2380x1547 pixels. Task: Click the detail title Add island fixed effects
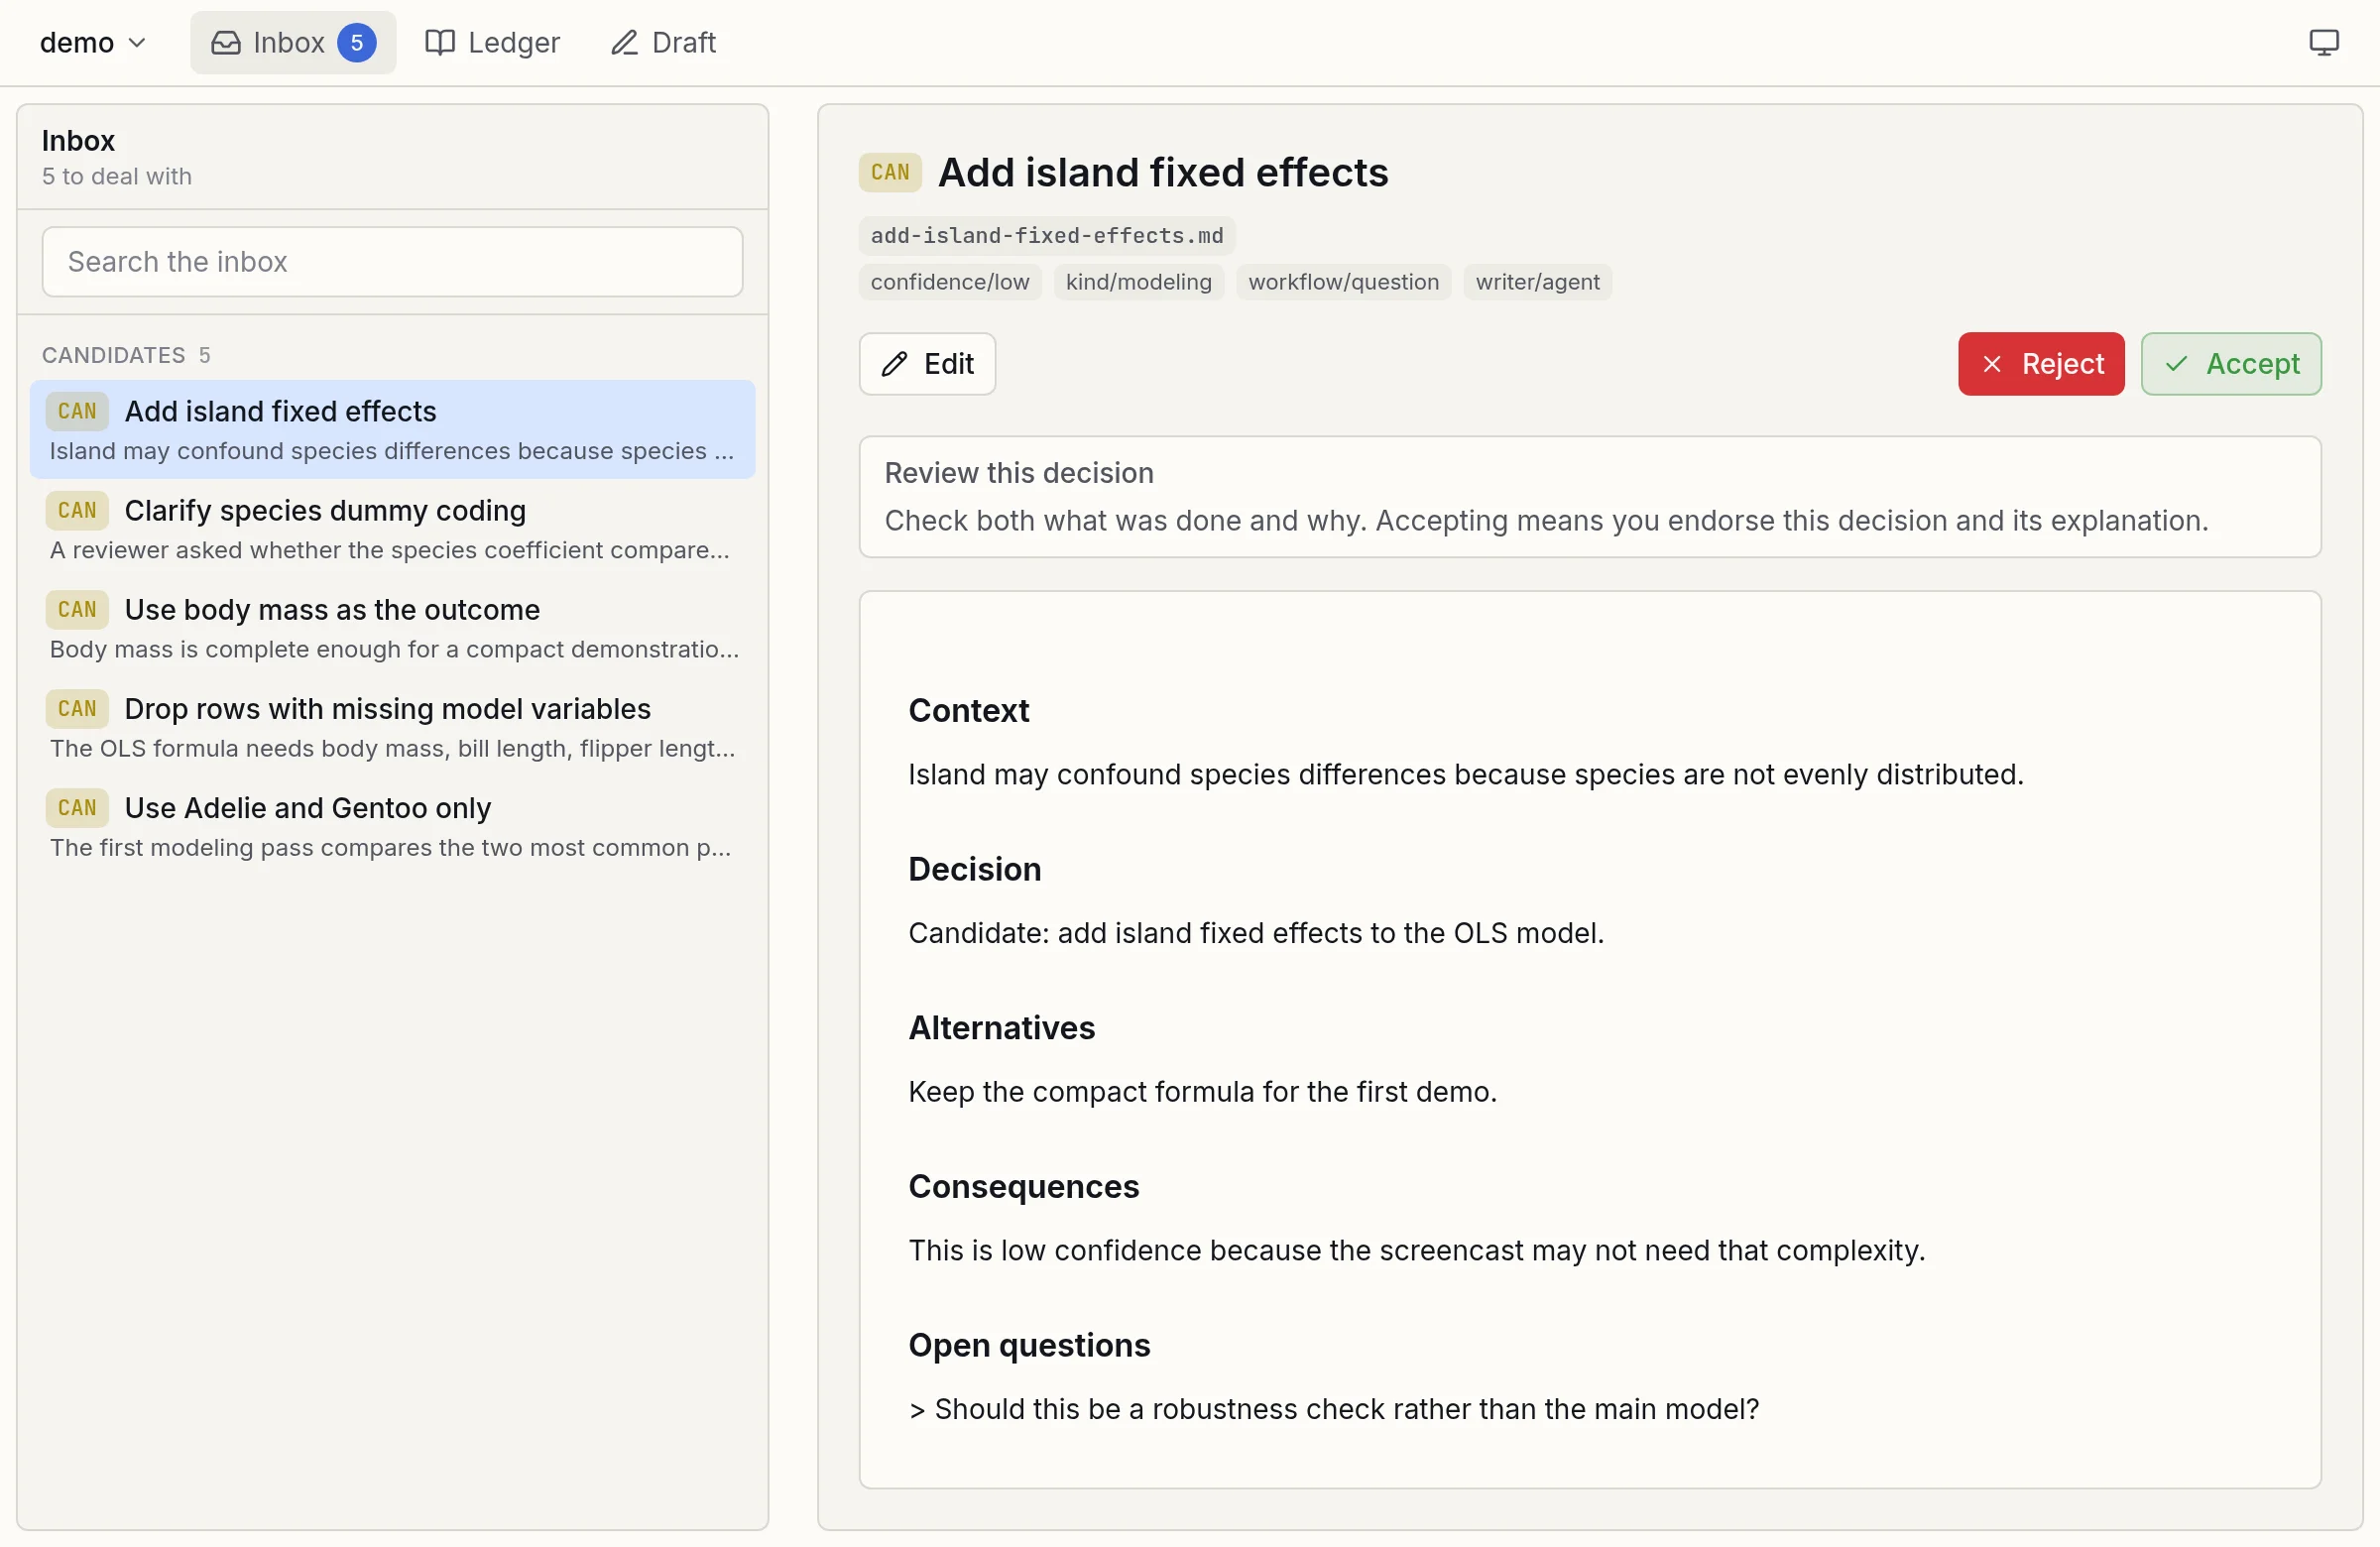pyautogui.click(x=1163, y=172)
